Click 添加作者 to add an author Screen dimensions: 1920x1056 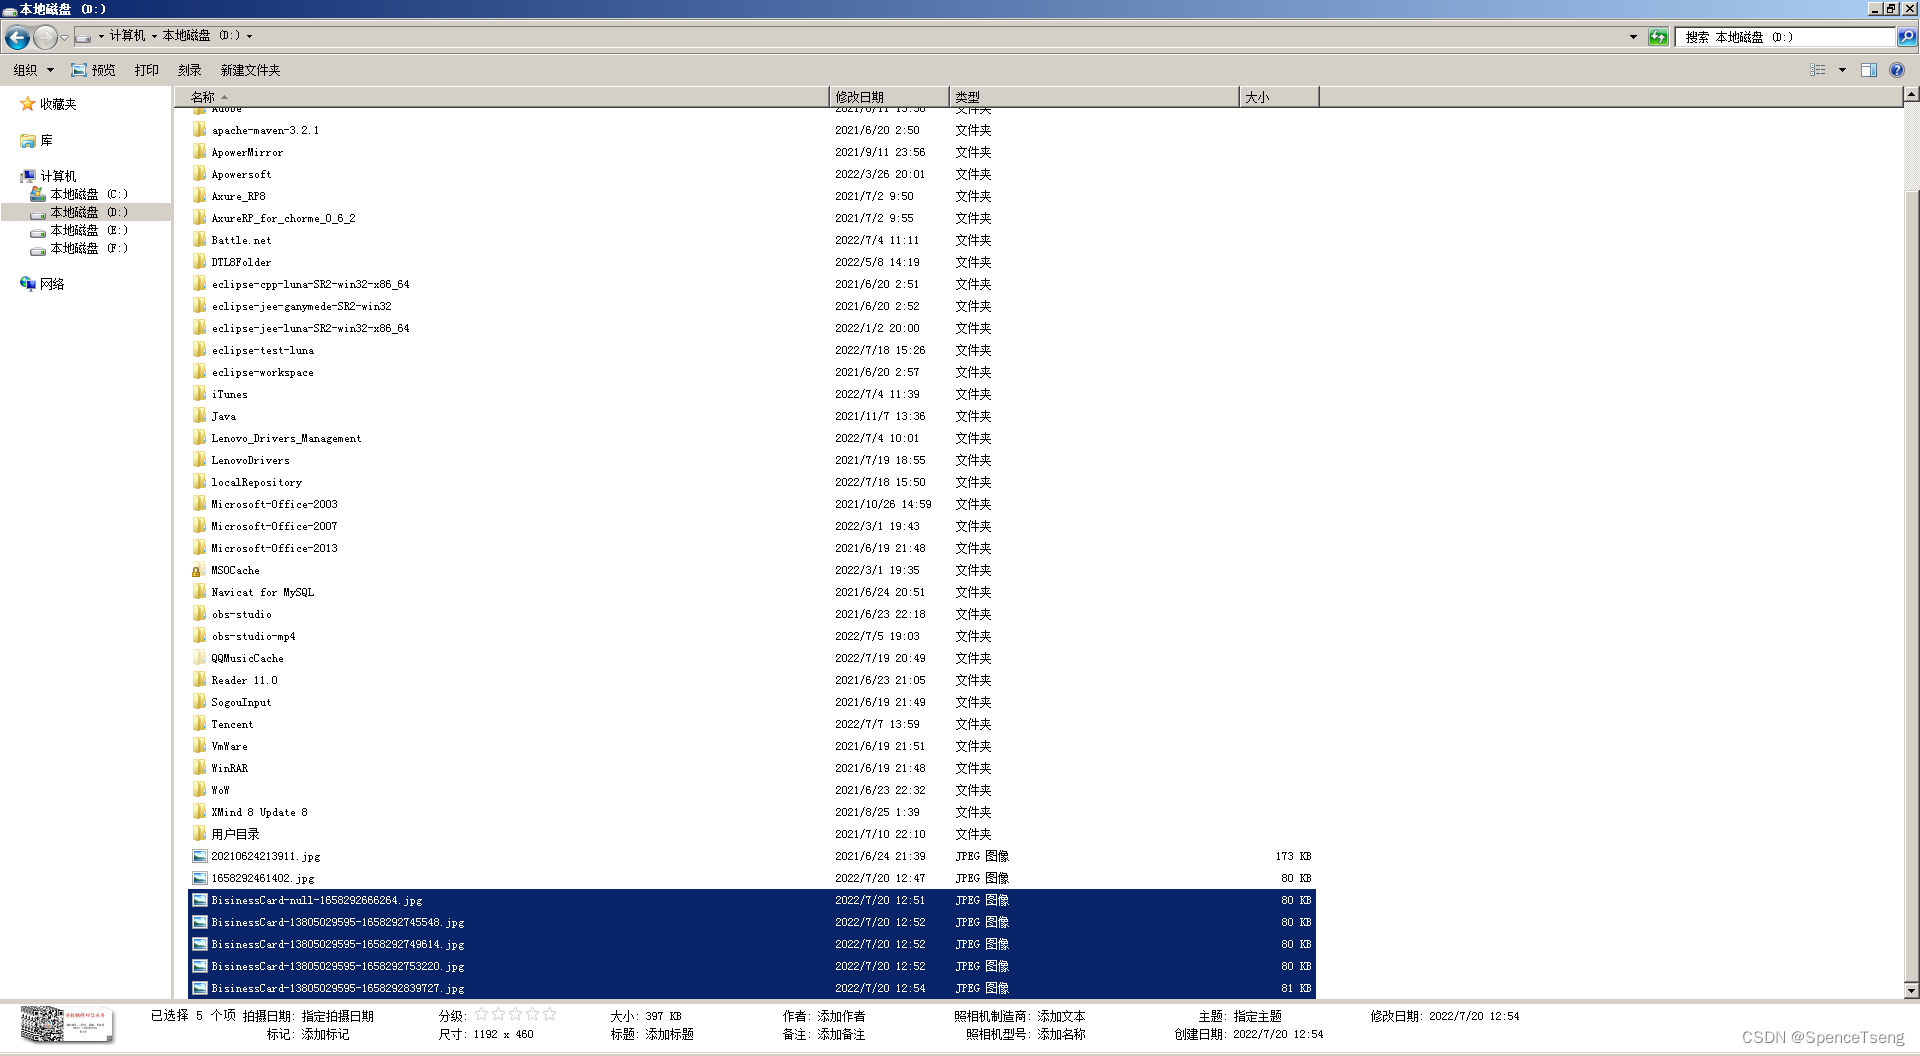click(x=841, y=1016)
